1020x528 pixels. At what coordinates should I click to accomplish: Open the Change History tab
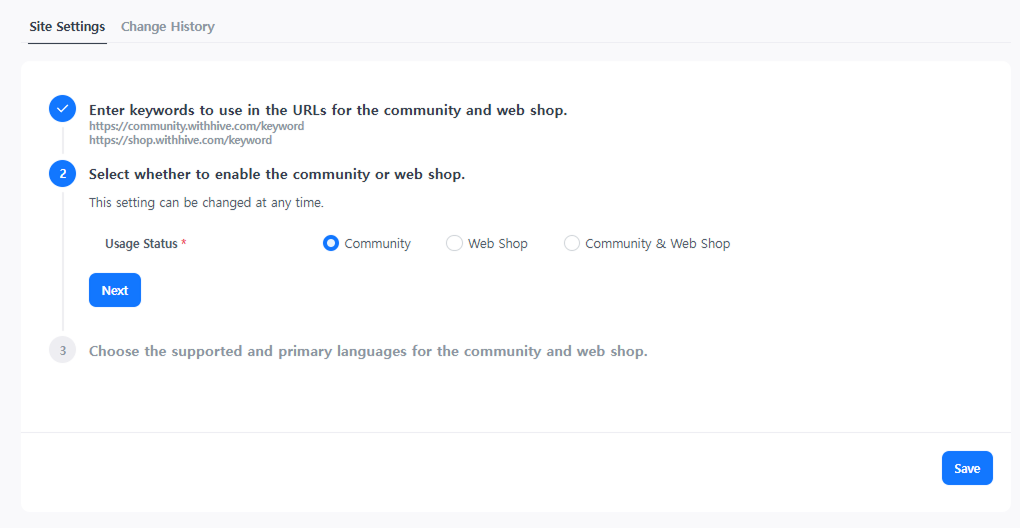click(168, 27)
